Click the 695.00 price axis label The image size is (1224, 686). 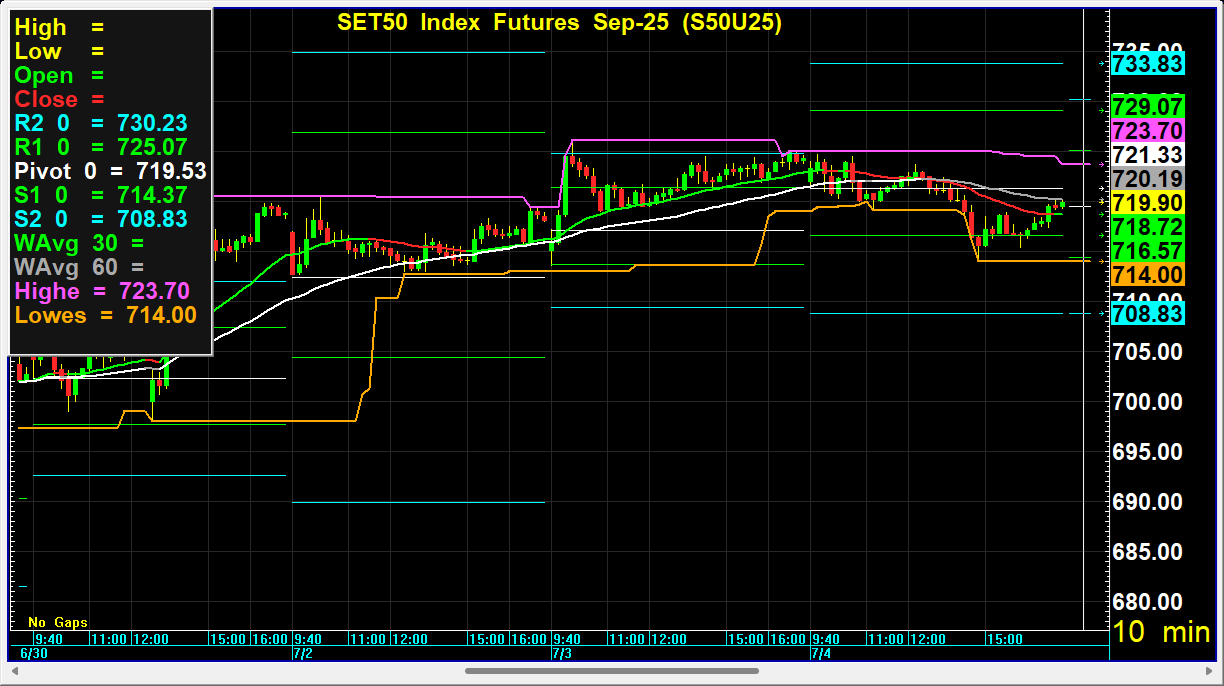point(1148,452)
